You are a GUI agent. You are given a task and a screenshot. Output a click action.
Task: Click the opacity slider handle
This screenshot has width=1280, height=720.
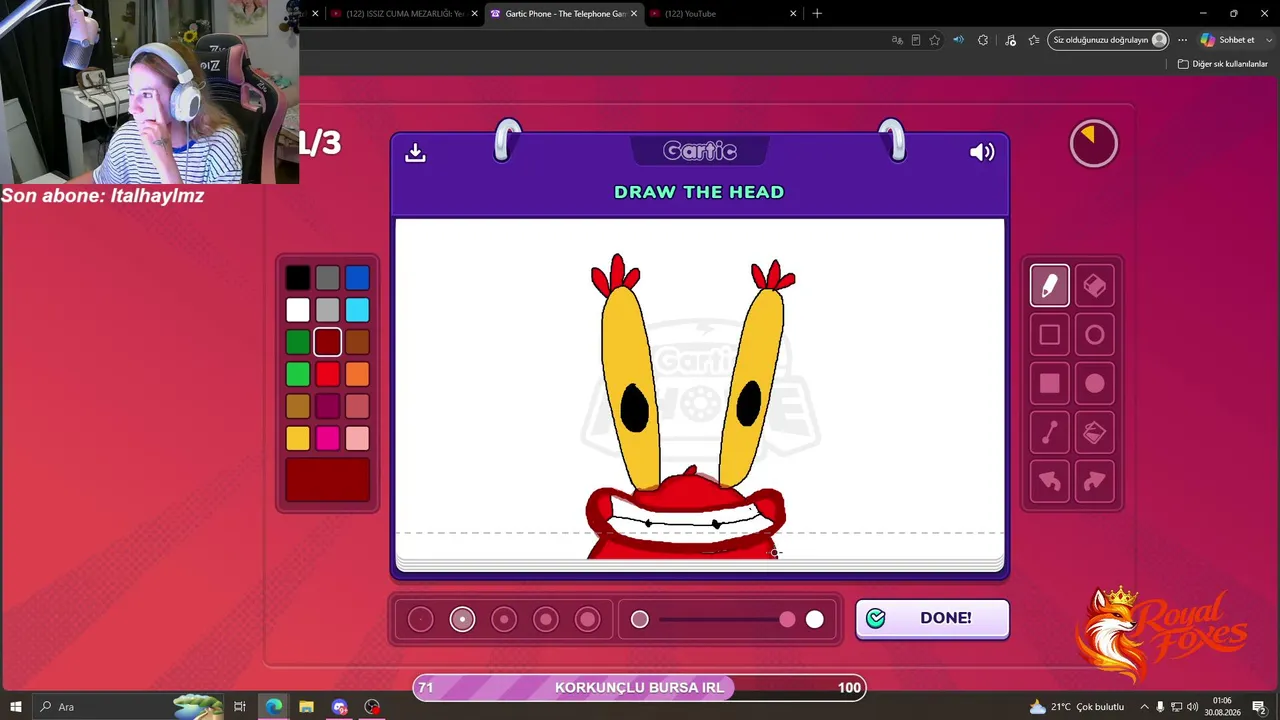click(x=788, y=620)
